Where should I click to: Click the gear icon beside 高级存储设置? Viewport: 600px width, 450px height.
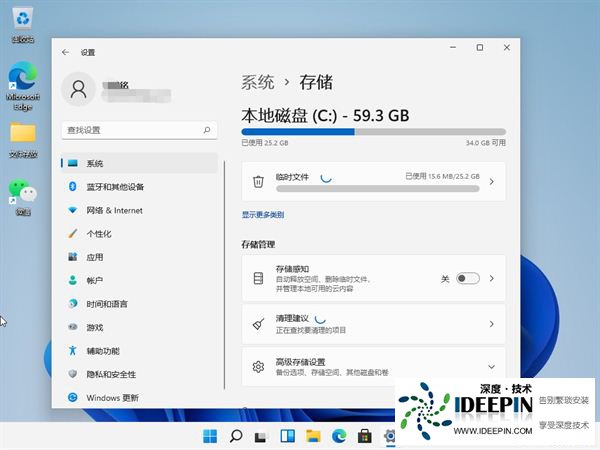(258, 367)
